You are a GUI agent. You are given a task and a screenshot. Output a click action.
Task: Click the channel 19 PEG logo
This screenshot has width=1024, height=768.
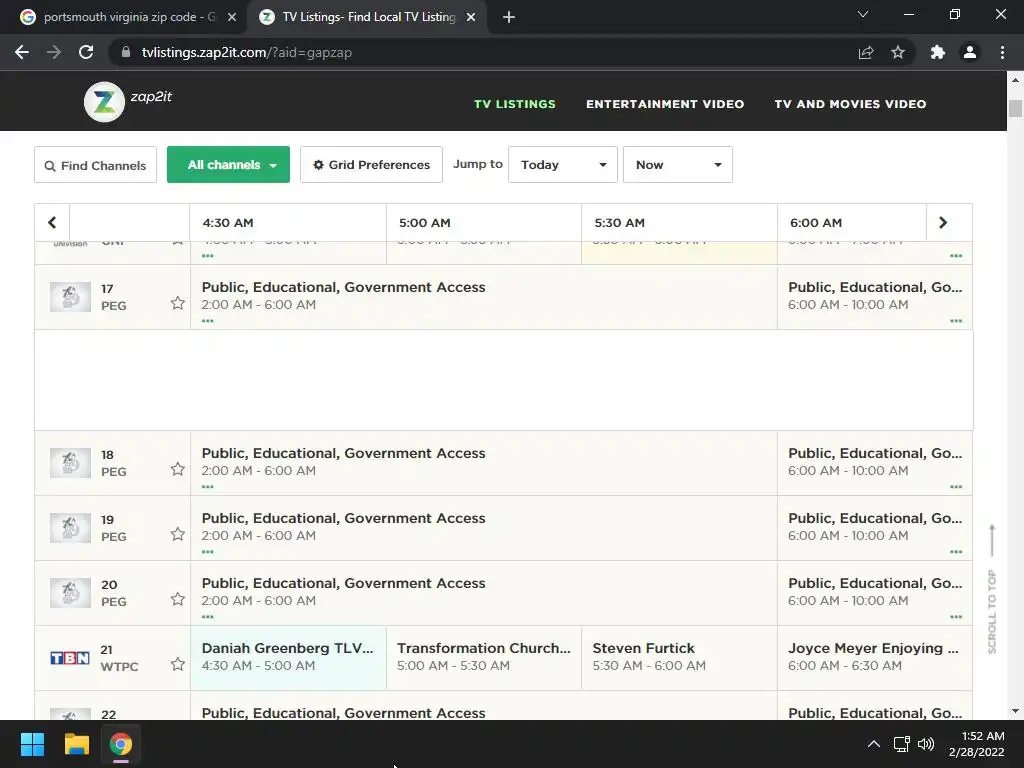click(x=71, y=528)
